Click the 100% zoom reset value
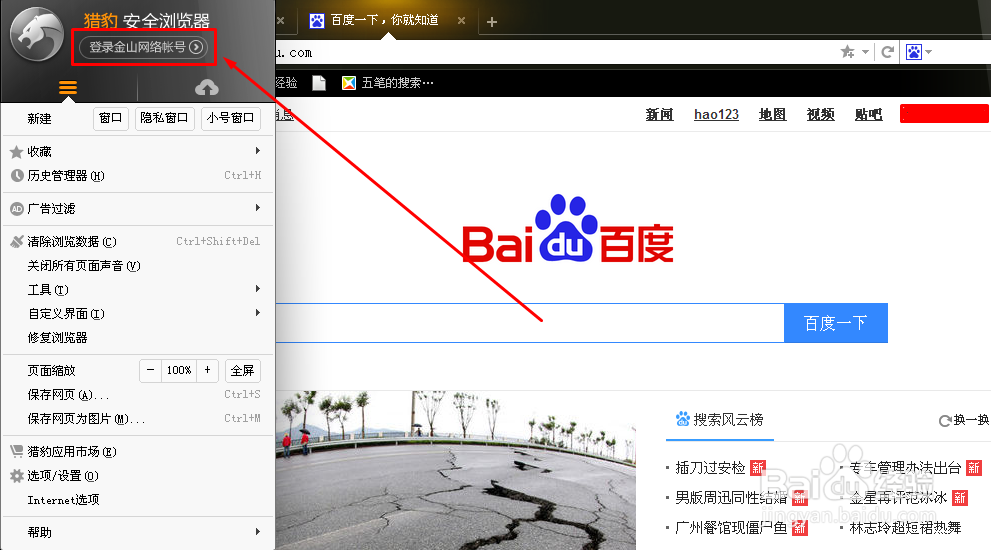 coord(179,370)
